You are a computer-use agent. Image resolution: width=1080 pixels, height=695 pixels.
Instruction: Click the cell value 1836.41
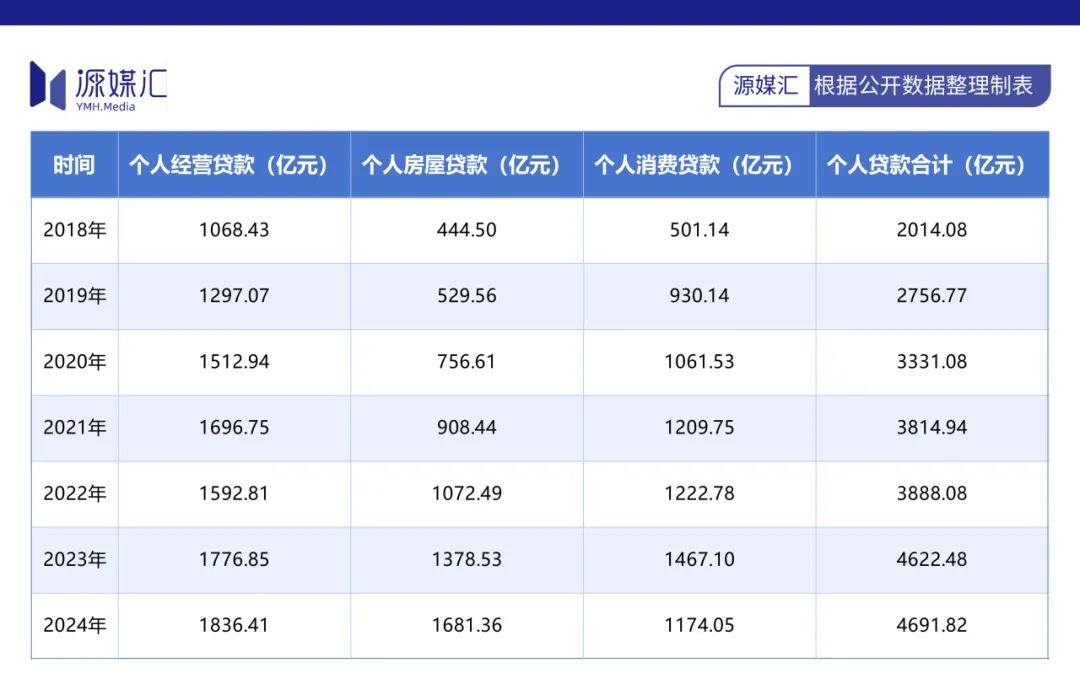[x=234, y=625]
